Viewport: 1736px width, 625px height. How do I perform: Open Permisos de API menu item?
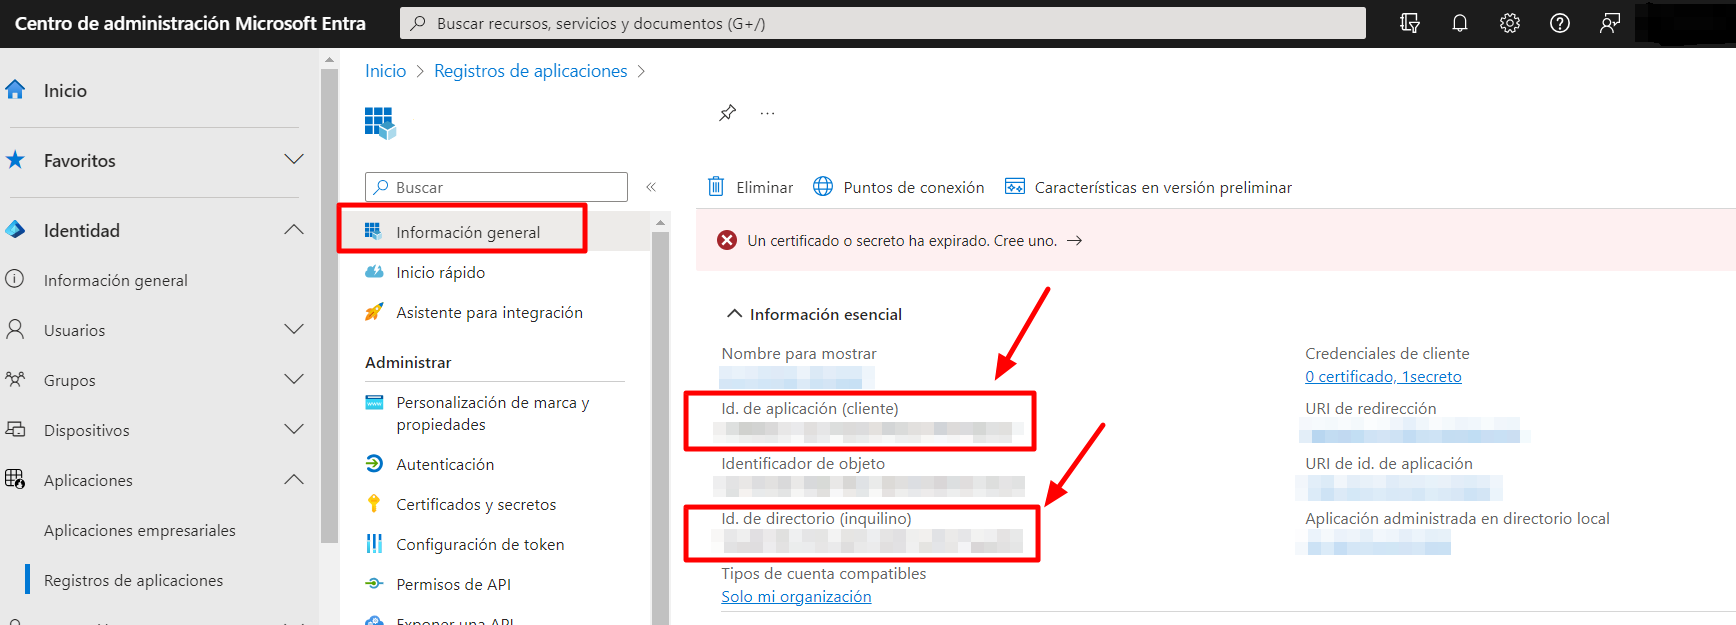[453, 584]
